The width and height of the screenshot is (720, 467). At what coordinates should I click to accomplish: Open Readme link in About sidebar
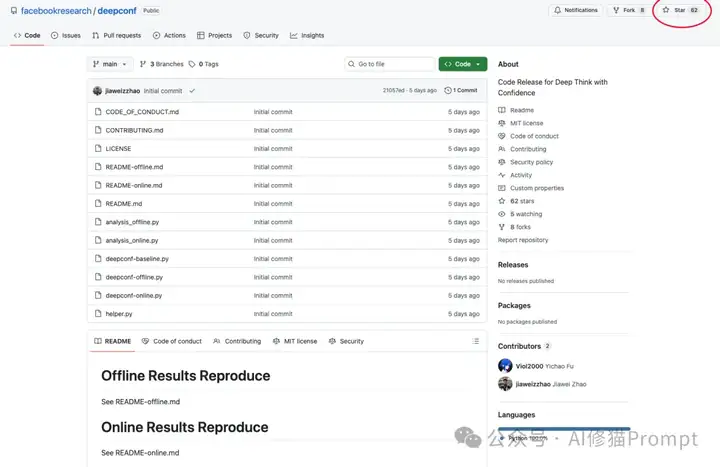pyautogui.click(x=522, y=110)
